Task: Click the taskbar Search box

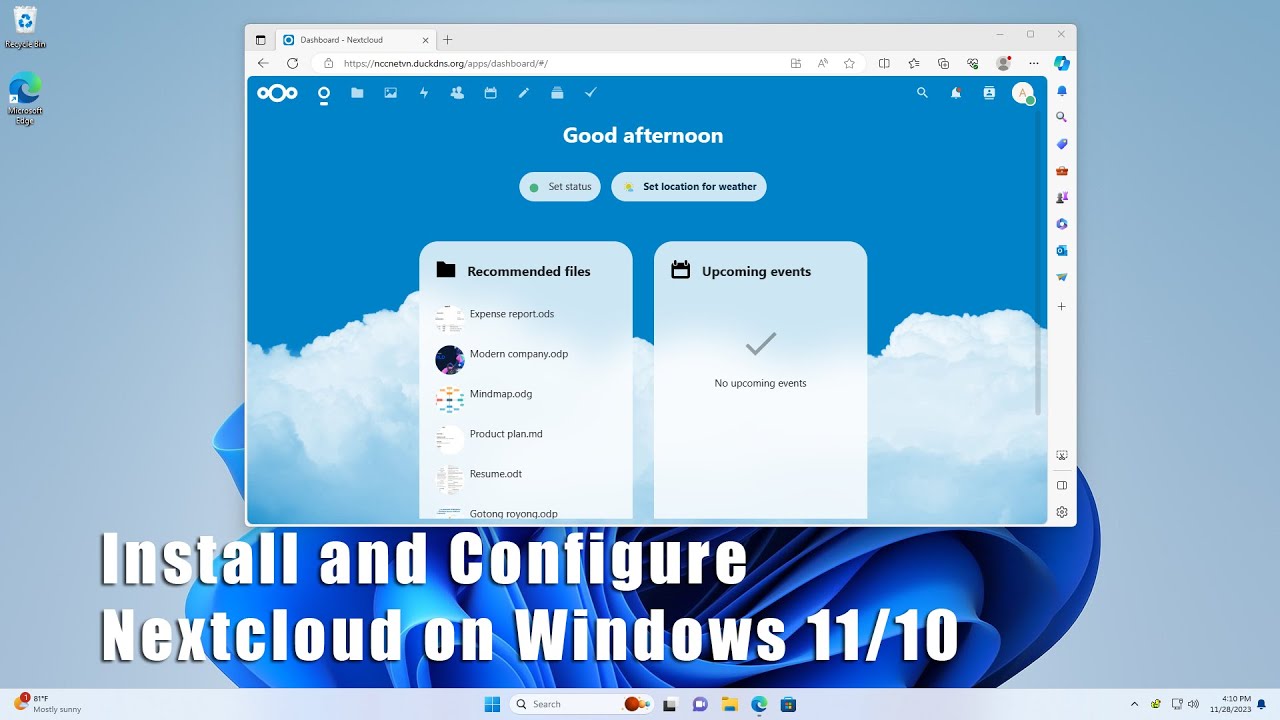Action: tap(582, 704)
